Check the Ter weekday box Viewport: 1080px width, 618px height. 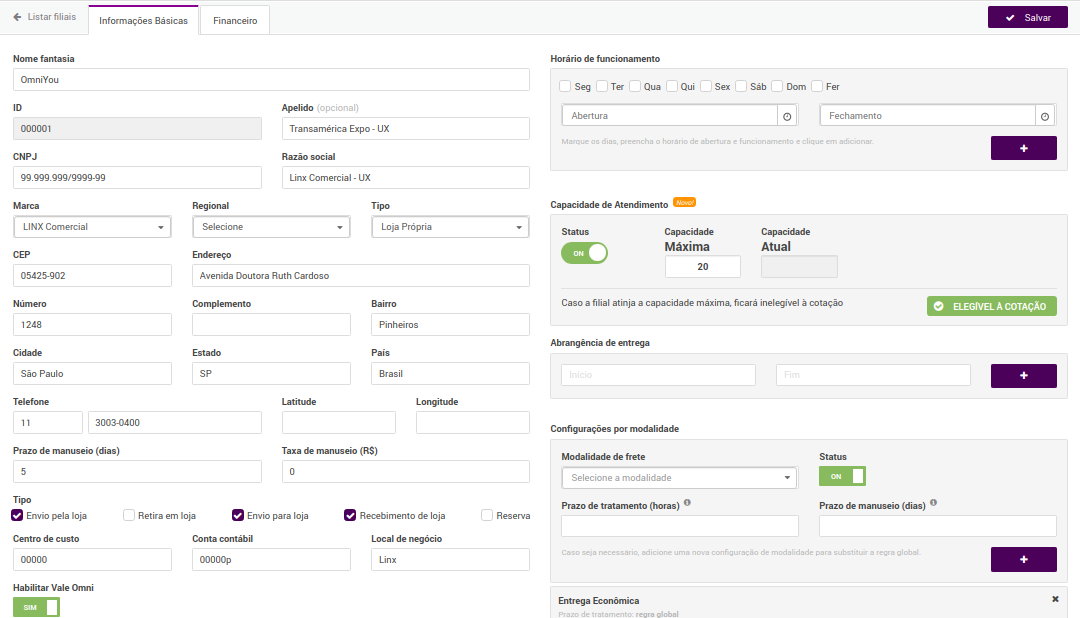click(602, 86)
